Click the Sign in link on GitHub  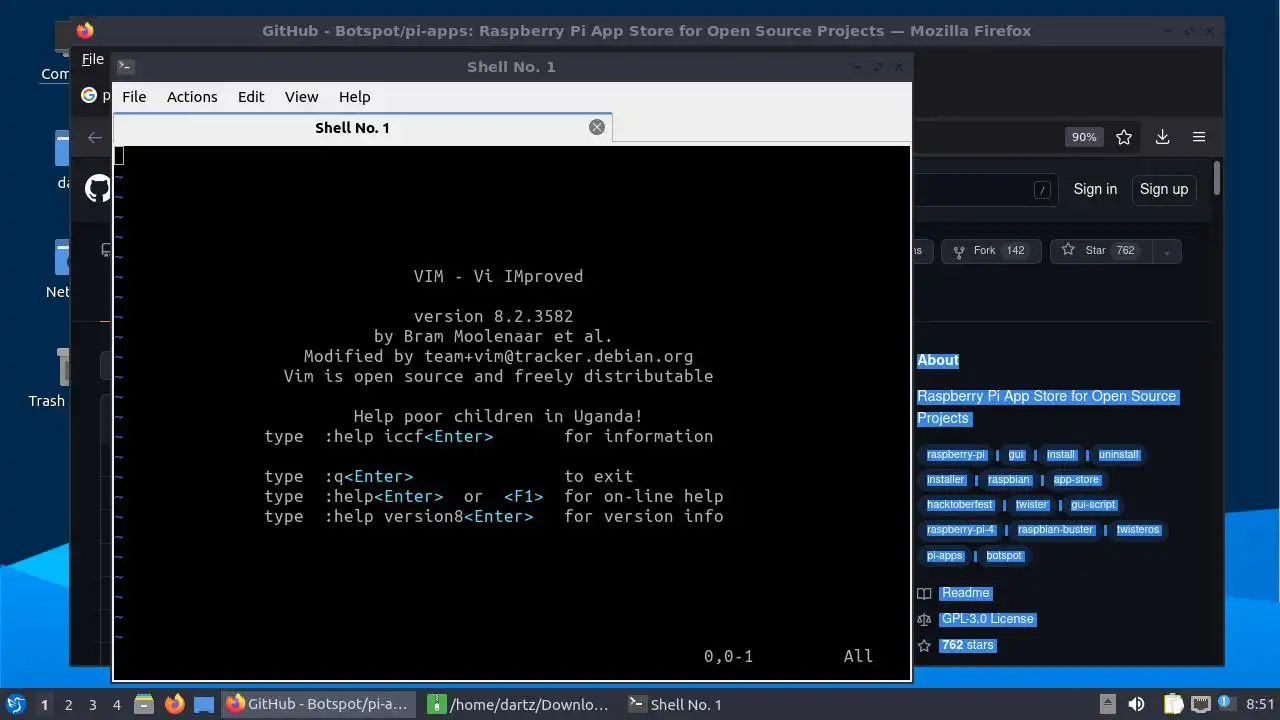[1095, 189]
